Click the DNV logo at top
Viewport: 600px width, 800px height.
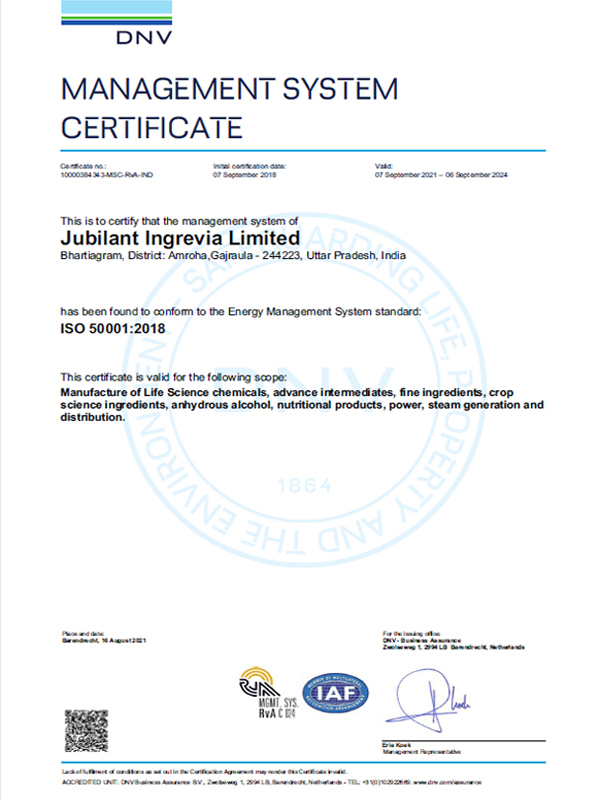(x=116, y=22)
